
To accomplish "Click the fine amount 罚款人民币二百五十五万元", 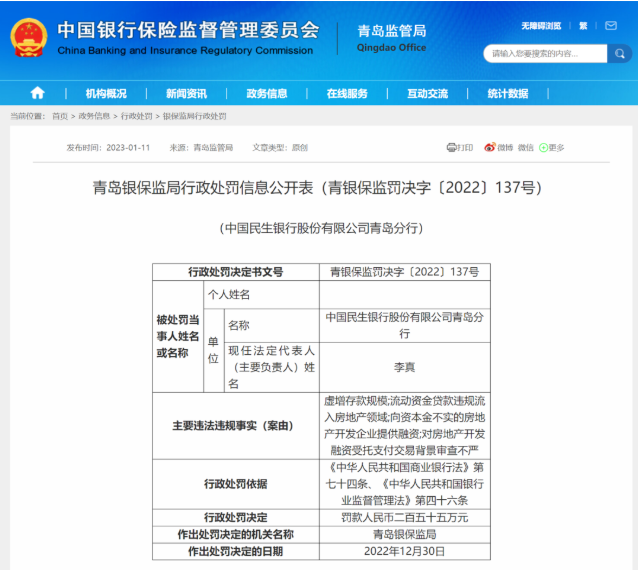I will (404, 518).
